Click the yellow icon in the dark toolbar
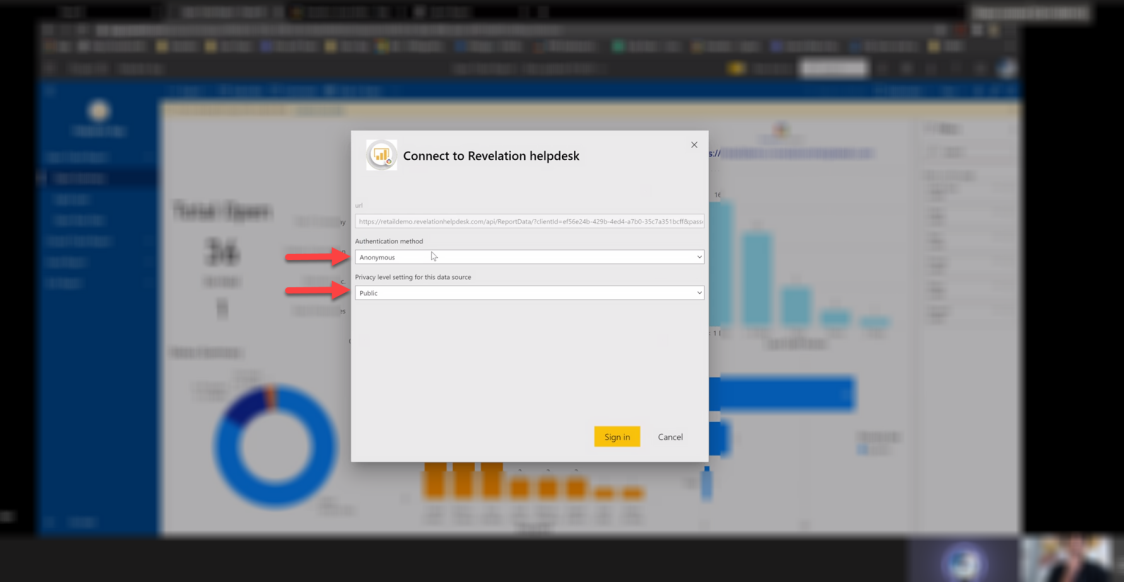Image resolution: width=1124 pixels, height=582 pixels. pos(735,69)
